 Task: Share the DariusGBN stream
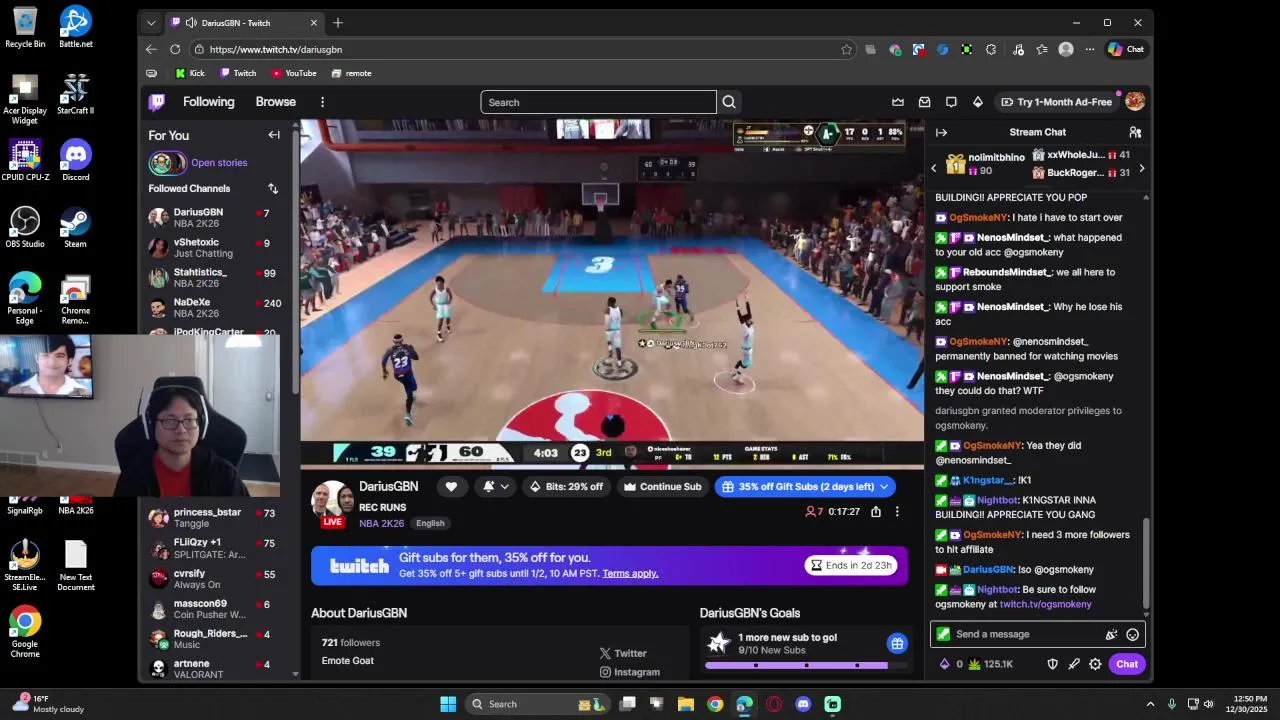tap(876, 512)
